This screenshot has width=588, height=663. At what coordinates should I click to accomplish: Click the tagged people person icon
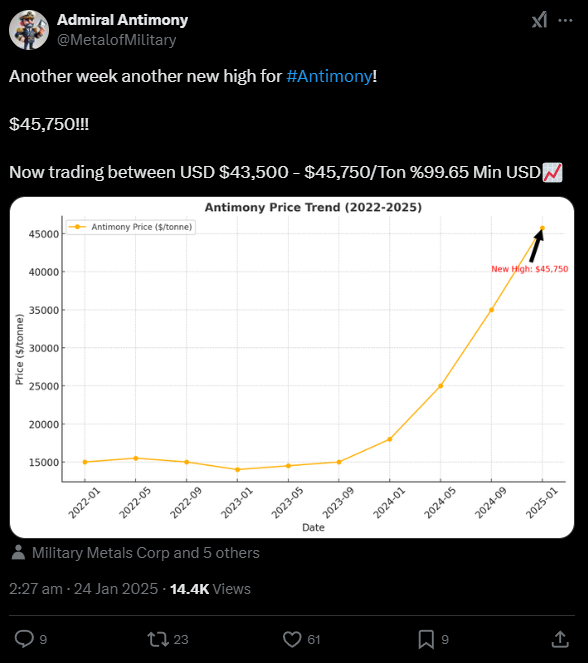point(18,552)
